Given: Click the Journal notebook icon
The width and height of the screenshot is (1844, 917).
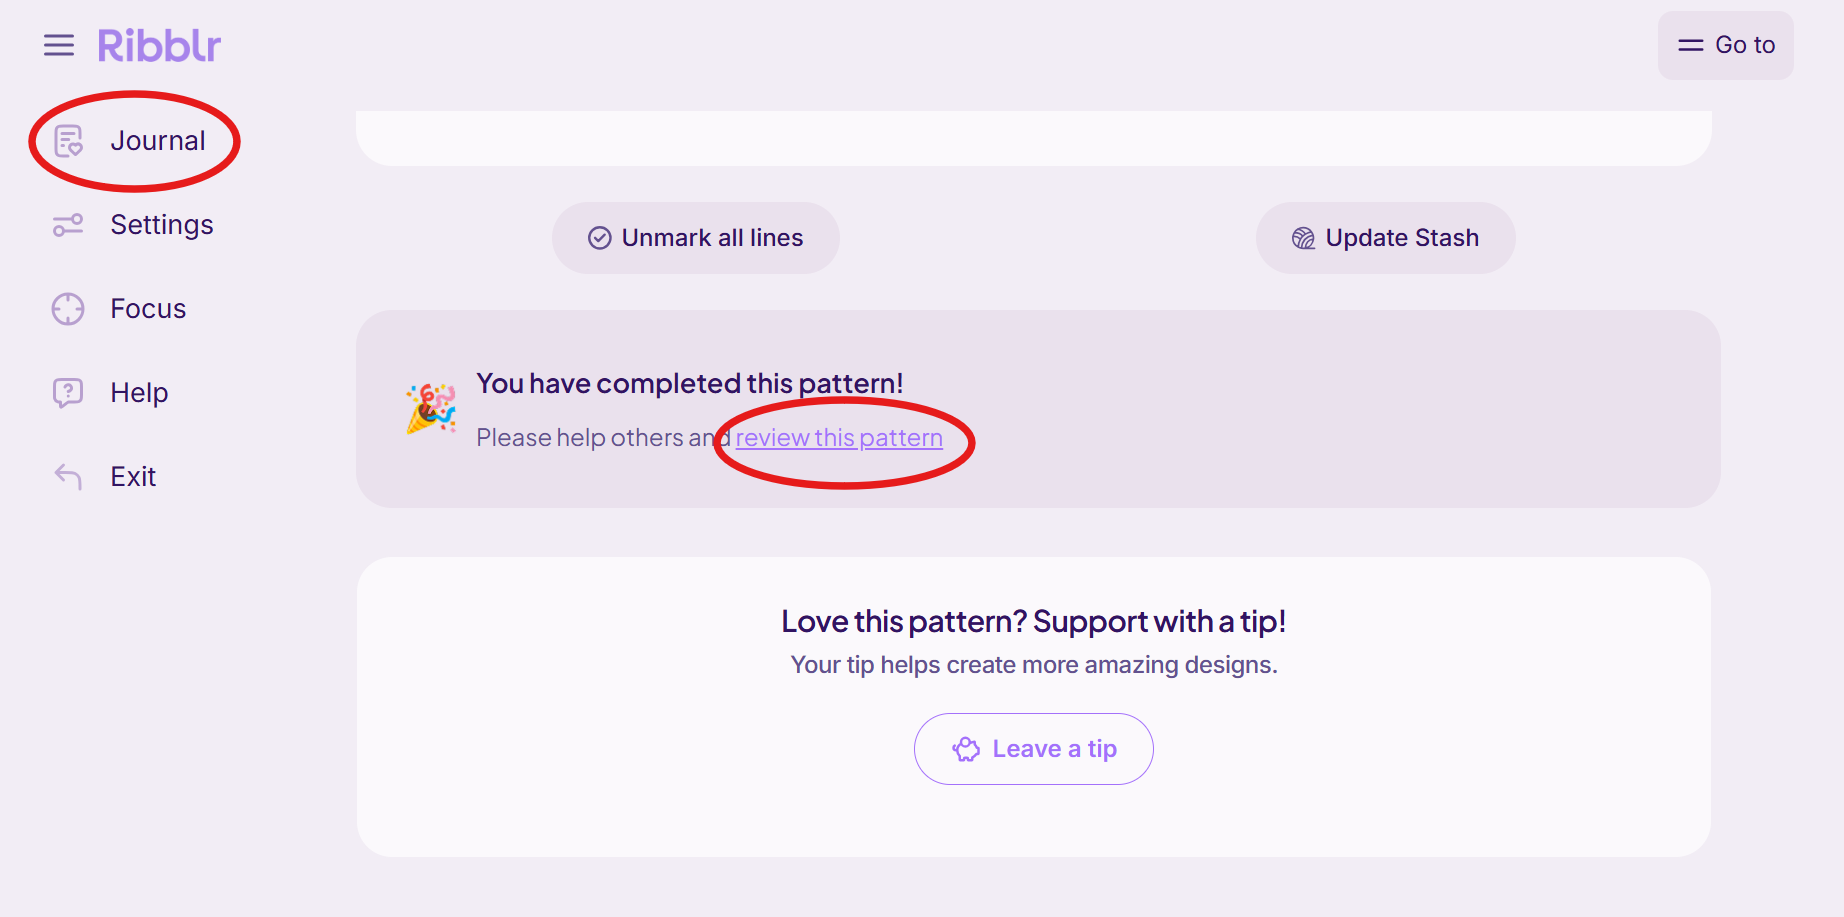Looking at the screenshot, I should [x=68, y=141].
